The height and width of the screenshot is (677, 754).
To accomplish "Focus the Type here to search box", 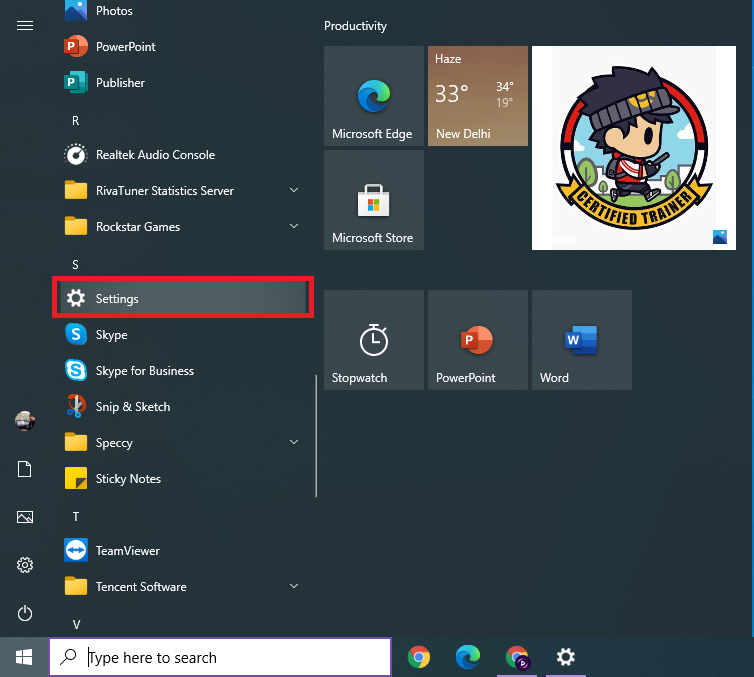I will pos(220,657).
